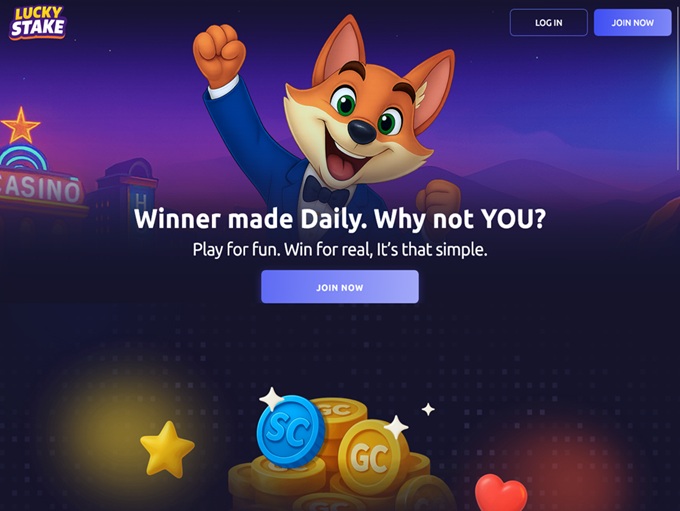Click the page scrollbar on right edge
Screen dimensions: 680x511
pos(677,87)
